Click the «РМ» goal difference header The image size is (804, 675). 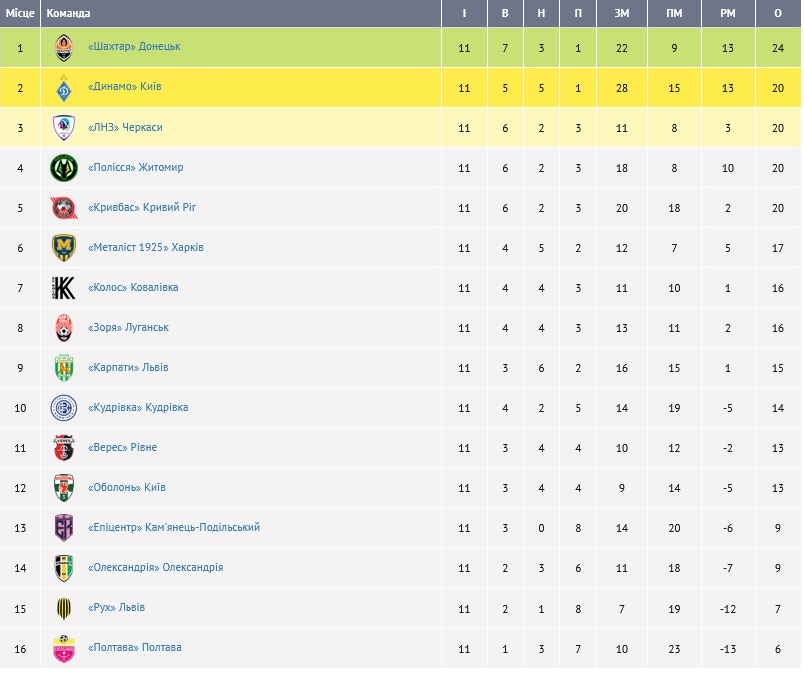point(727,14)
